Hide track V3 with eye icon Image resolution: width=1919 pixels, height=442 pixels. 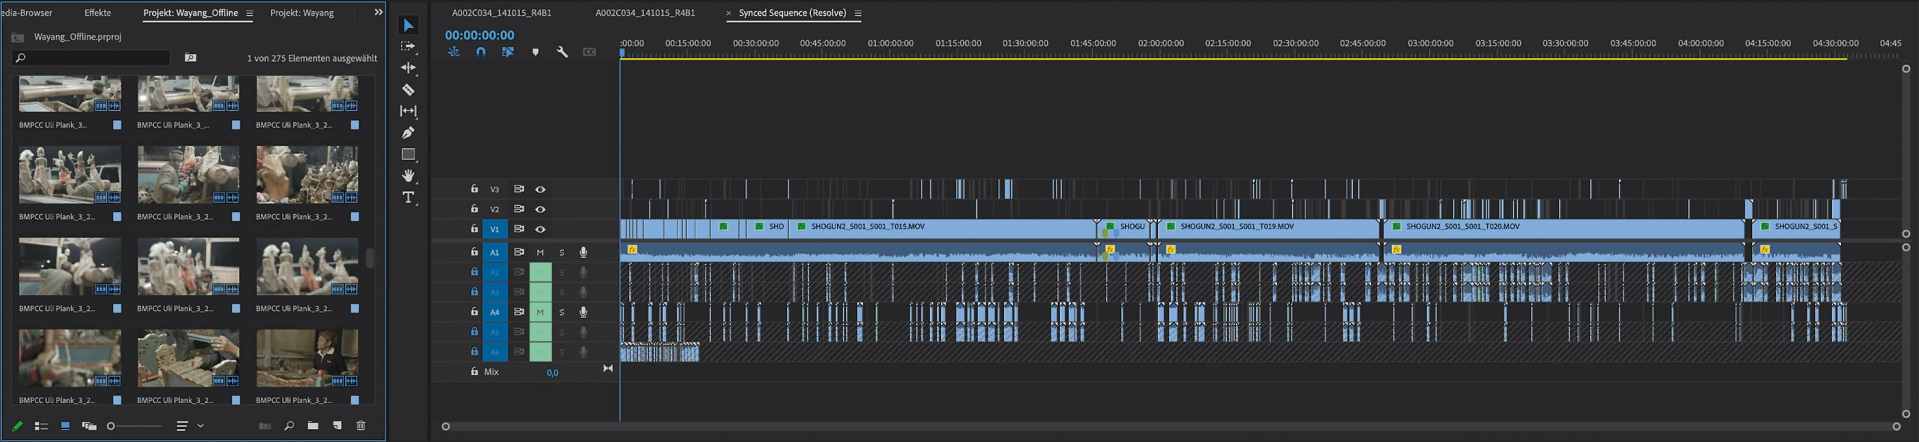tap(540, 189)
